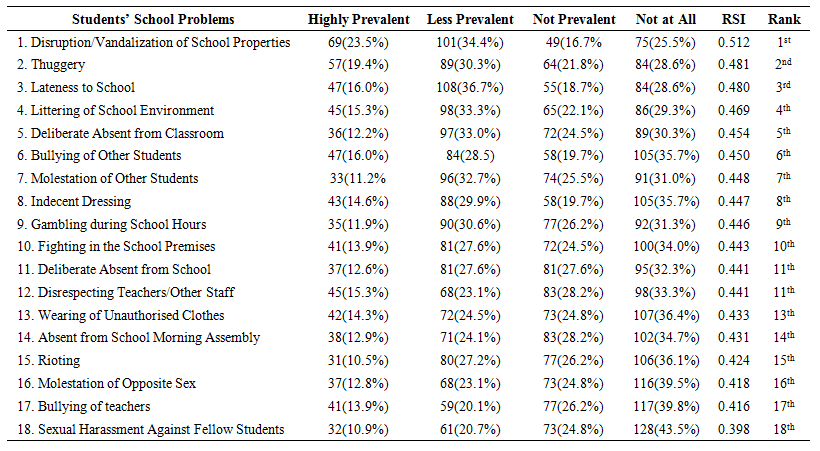Select the RSI value 0.398
The width and height of the screenshot is (820, 451).
[x=733, y=429]
